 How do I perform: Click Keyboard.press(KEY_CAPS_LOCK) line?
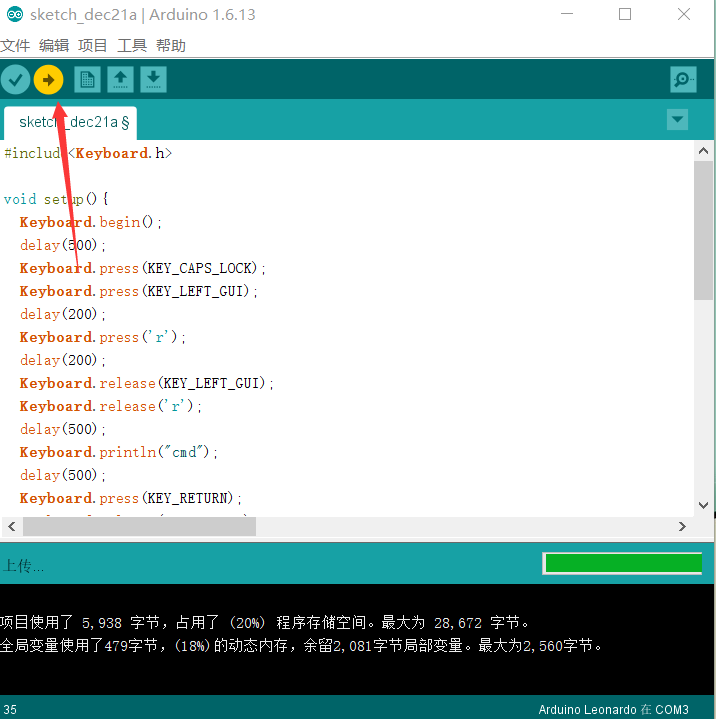point(143,268)
